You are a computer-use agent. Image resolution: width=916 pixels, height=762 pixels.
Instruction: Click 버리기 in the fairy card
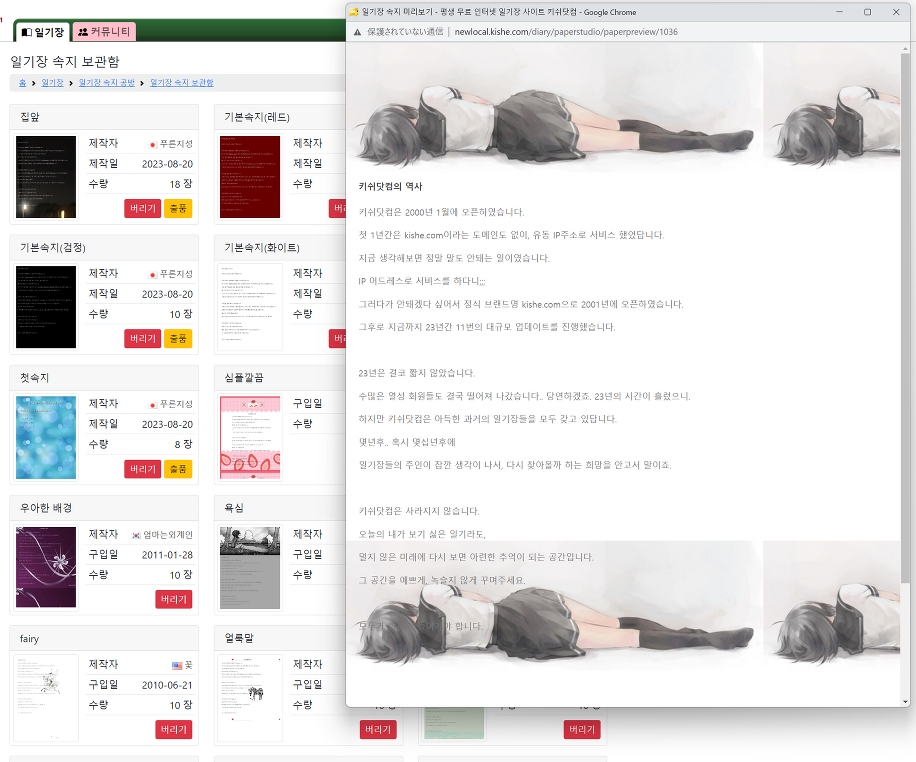pos(174,730)
